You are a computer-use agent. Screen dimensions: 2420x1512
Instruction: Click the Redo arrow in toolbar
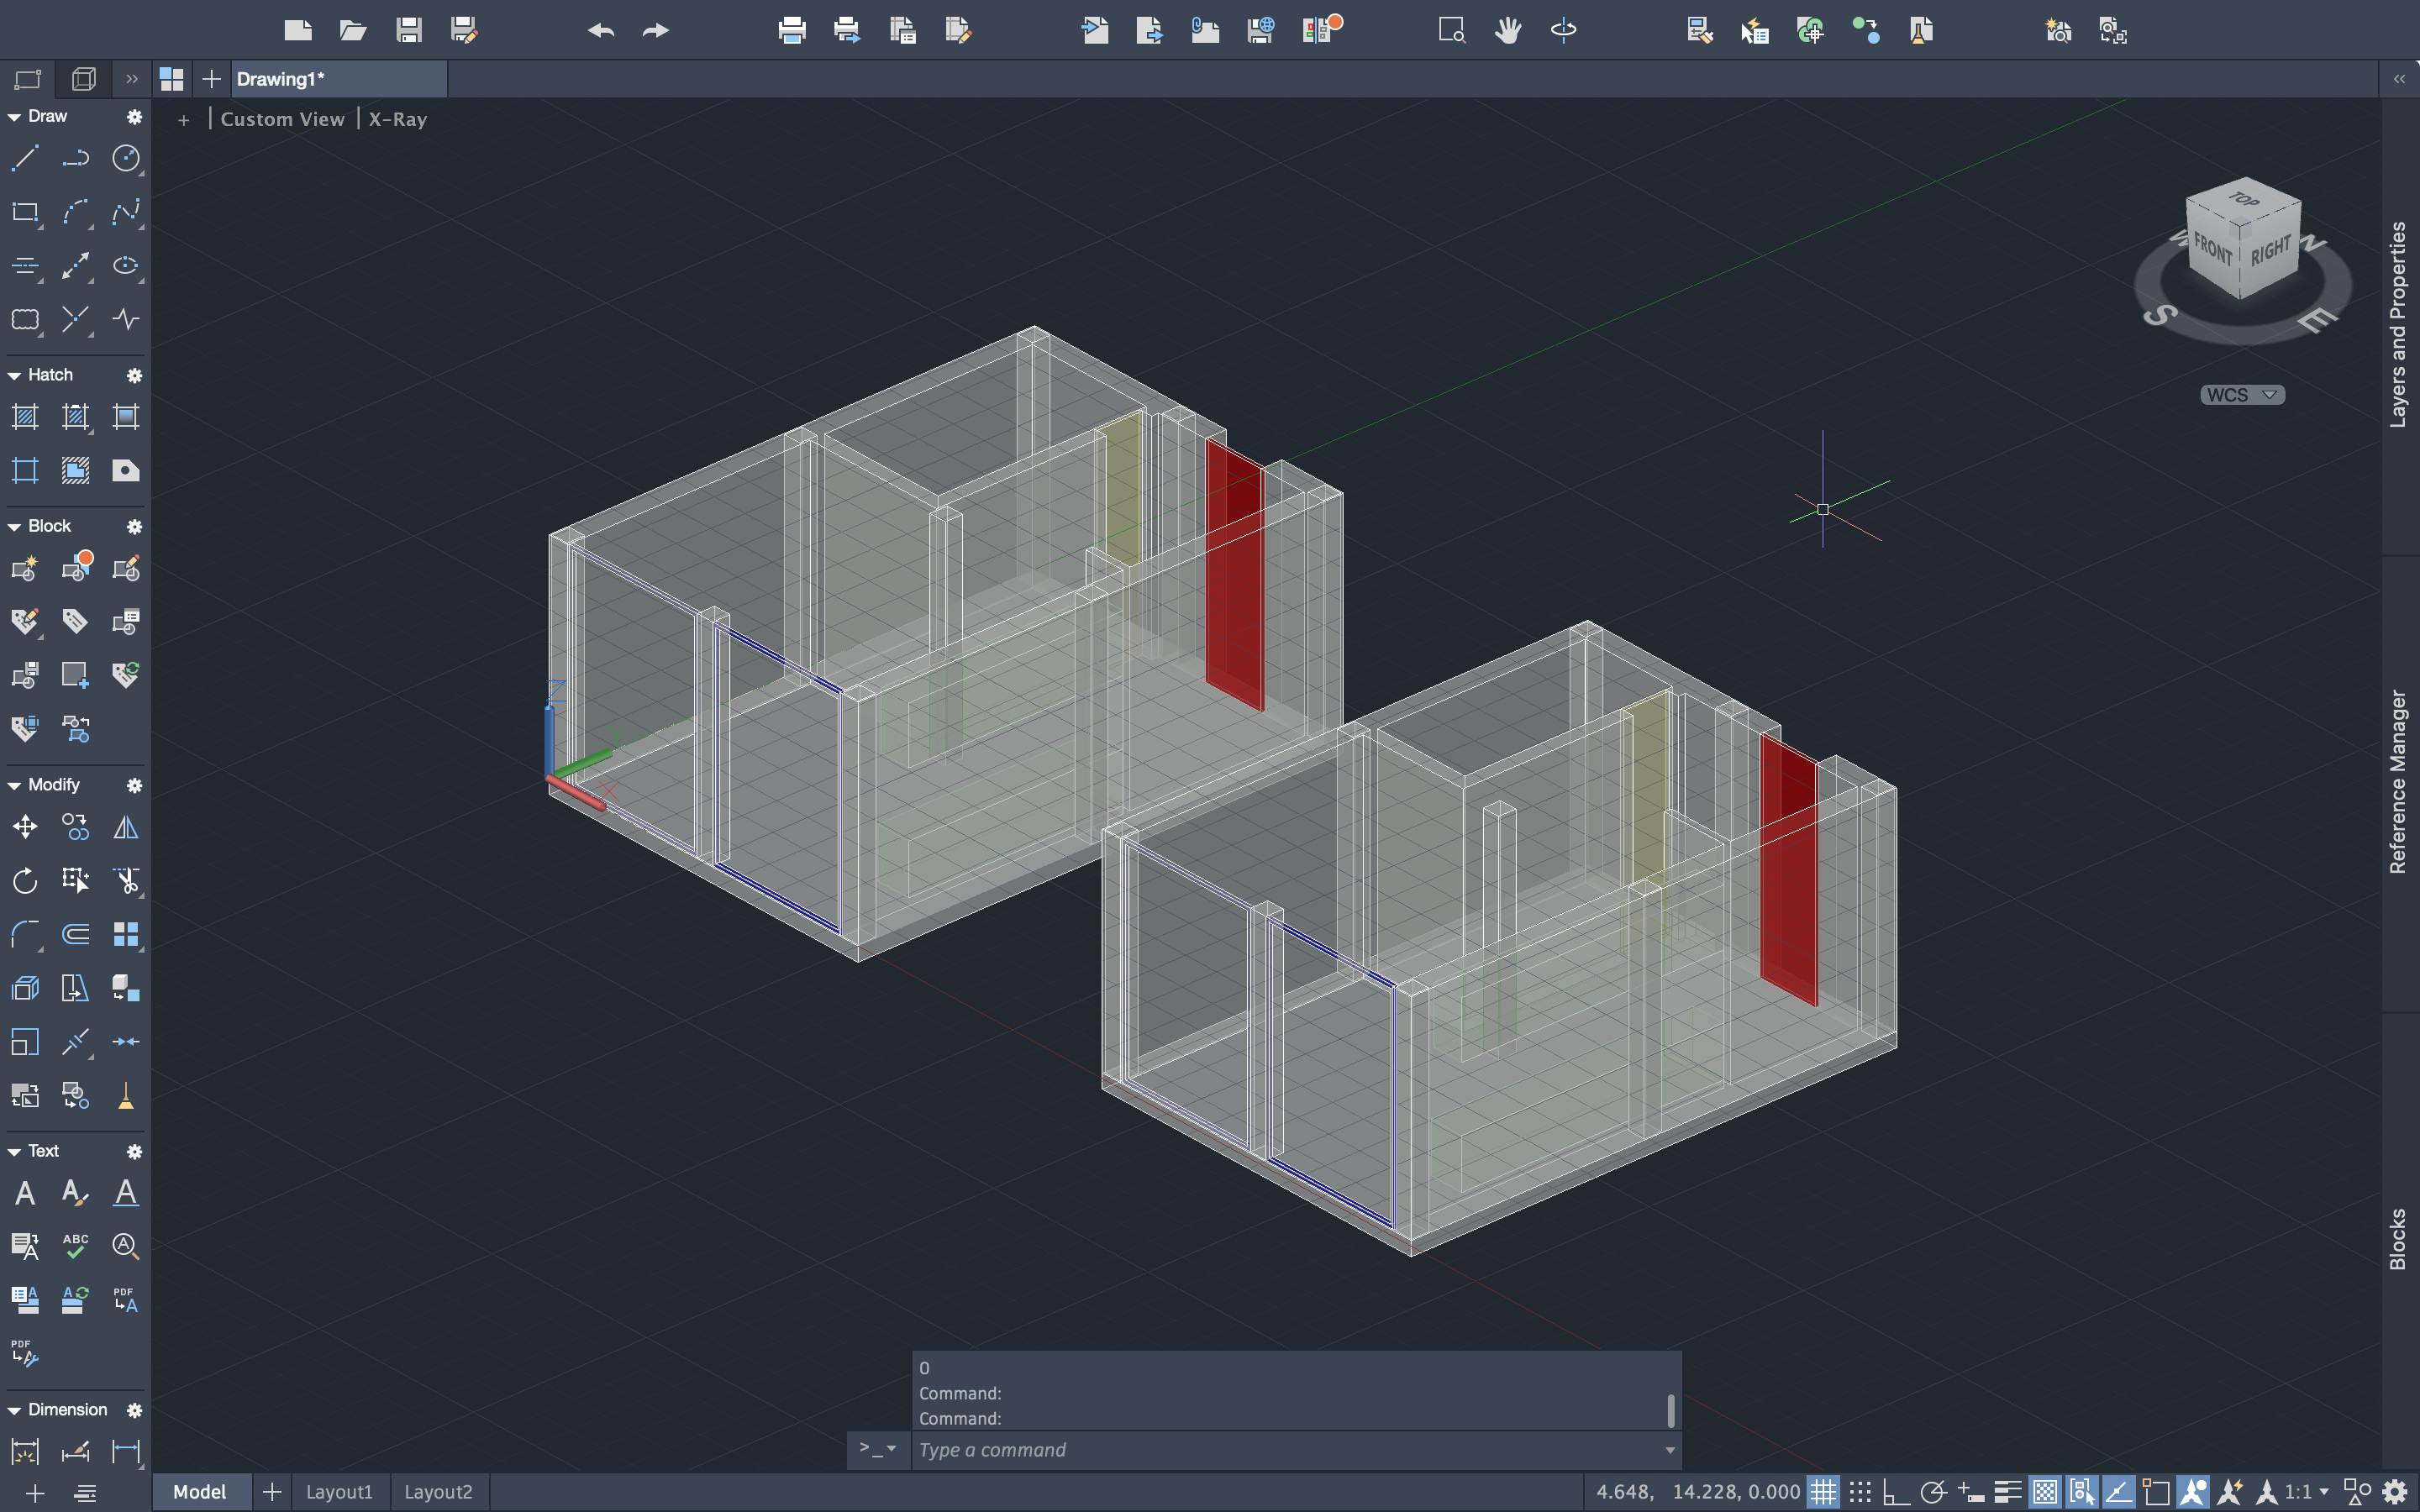[656, 30]
